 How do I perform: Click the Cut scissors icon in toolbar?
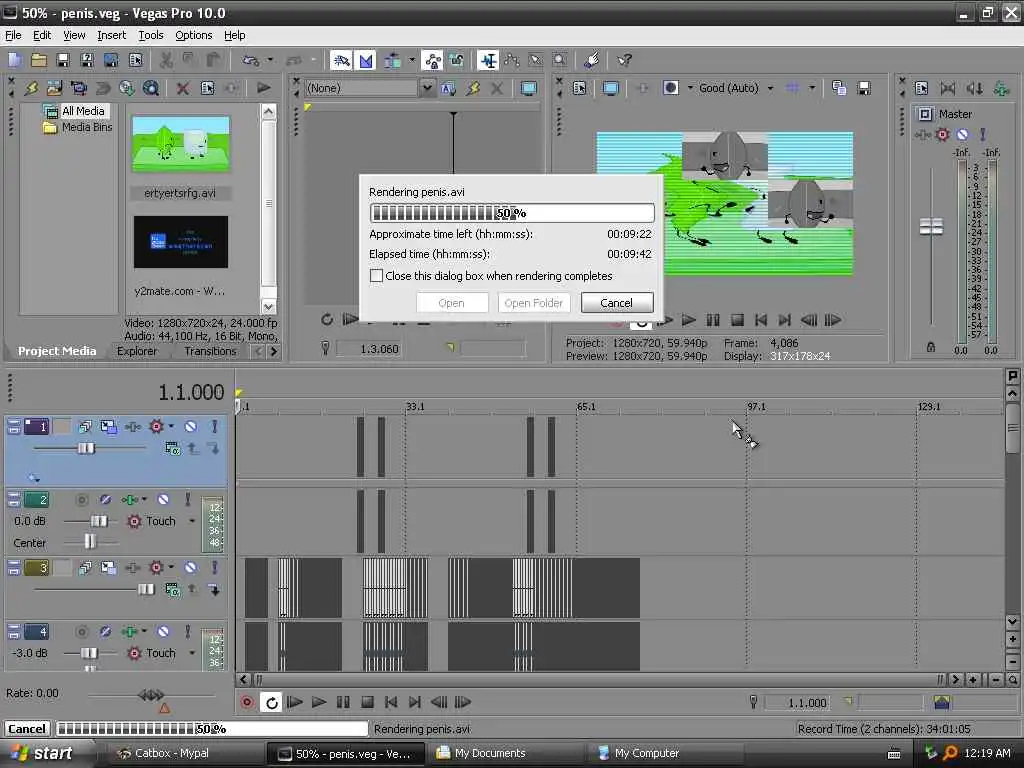pos(166,61)
